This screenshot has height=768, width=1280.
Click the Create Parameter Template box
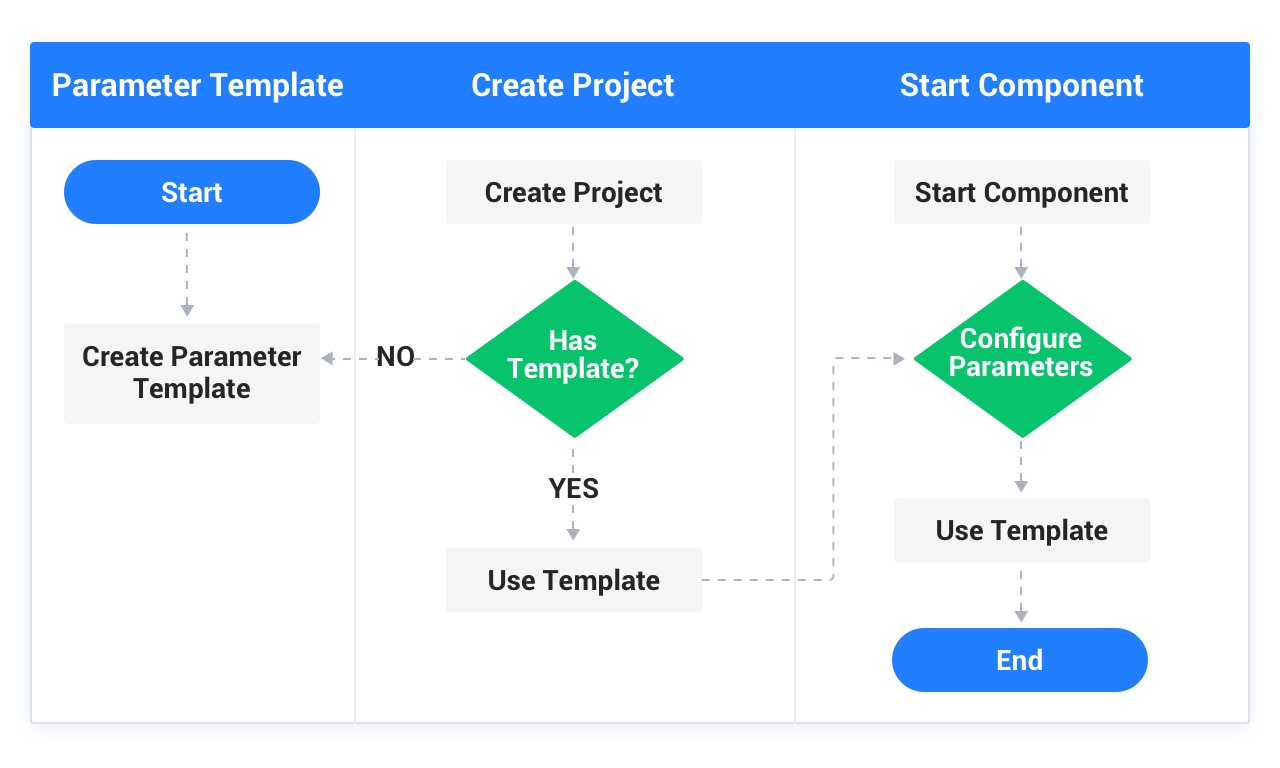tap(192, 373)
